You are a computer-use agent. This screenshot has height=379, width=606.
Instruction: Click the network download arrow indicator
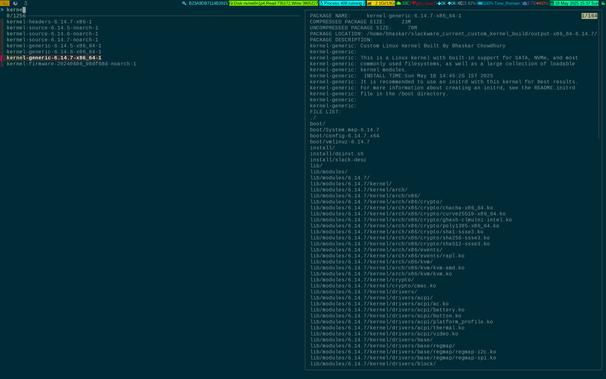[x=441, y=3]
